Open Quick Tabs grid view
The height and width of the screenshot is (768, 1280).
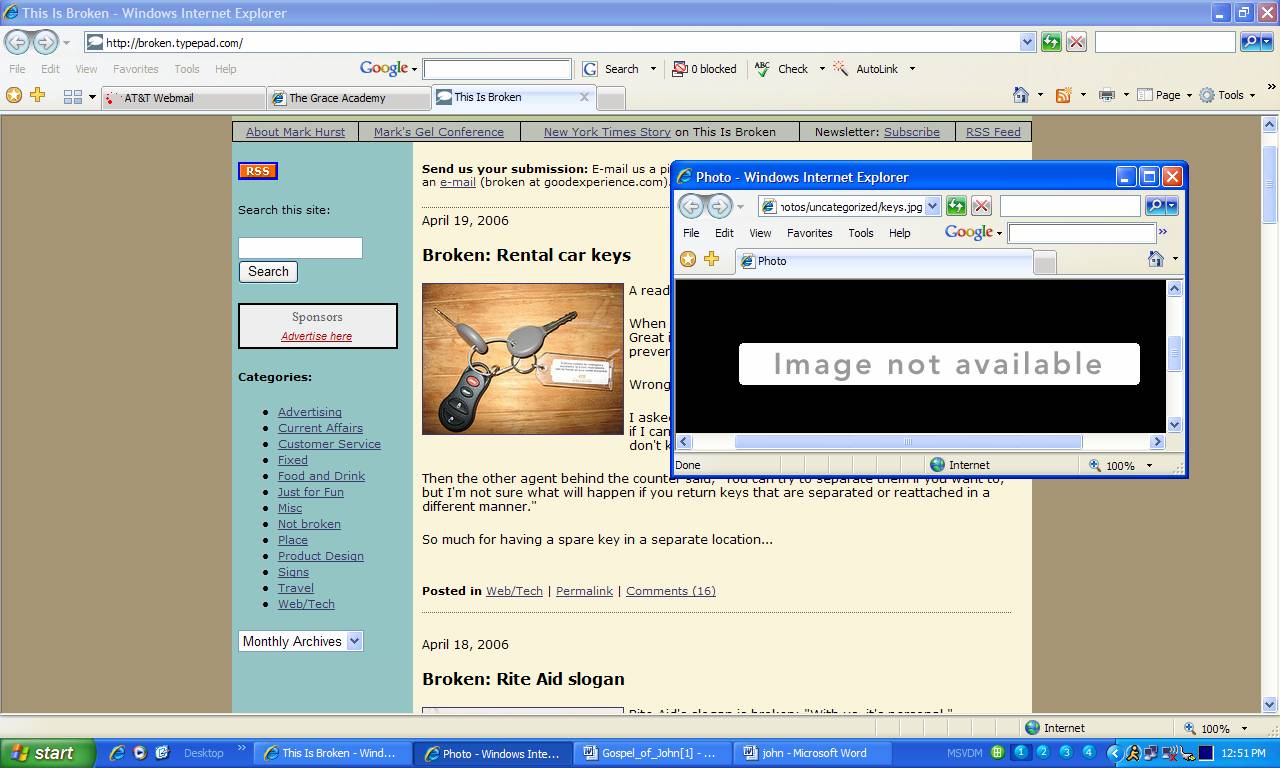(72, 97)
